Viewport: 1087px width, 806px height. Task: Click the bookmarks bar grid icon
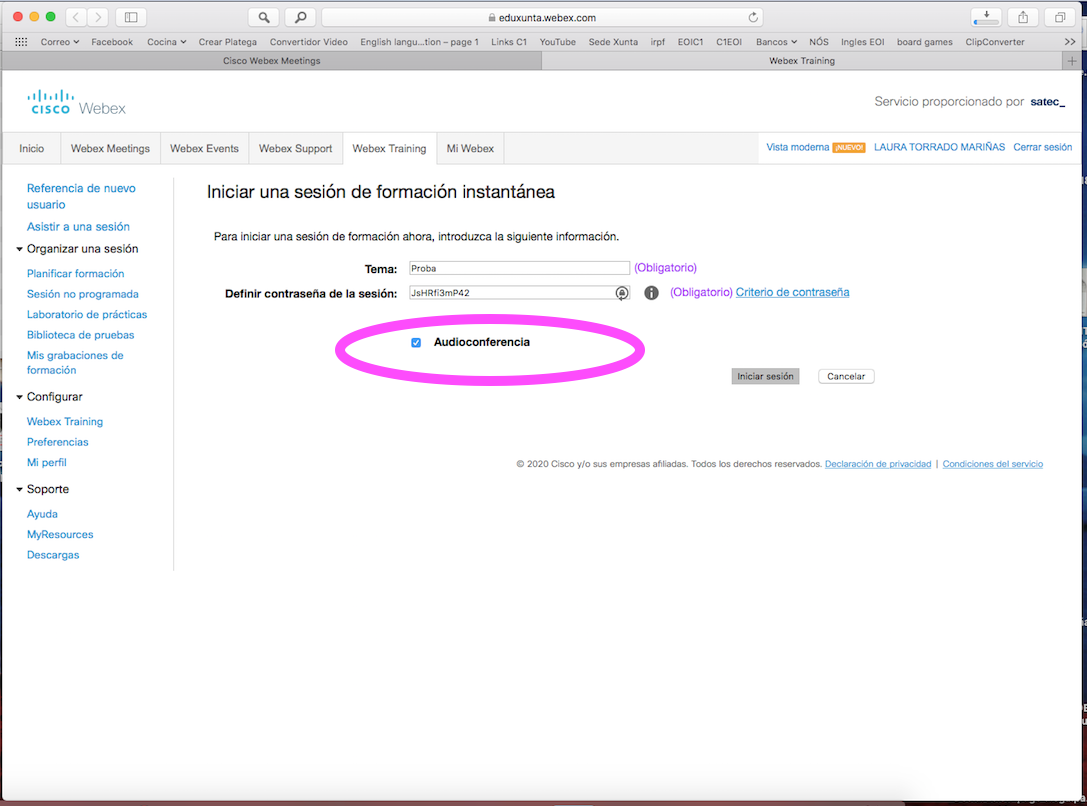click(x=21, y=42)
